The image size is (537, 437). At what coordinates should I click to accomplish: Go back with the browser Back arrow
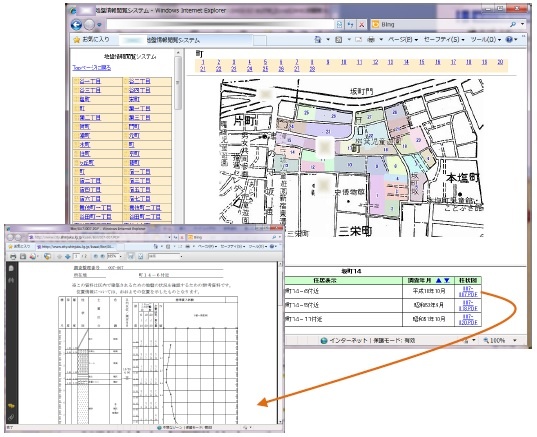point(76,25)
